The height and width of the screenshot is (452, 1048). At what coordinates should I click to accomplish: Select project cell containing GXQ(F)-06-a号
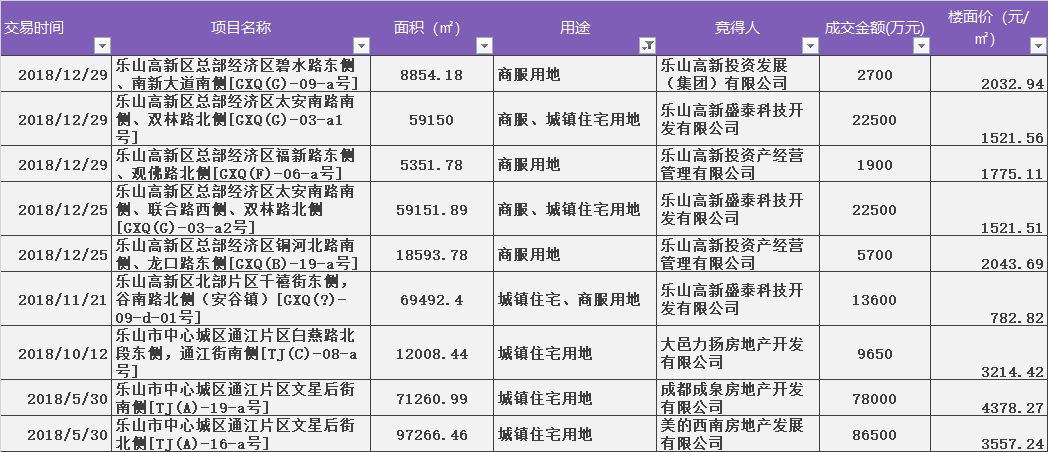pyautogui.click(x=241, y=164)
